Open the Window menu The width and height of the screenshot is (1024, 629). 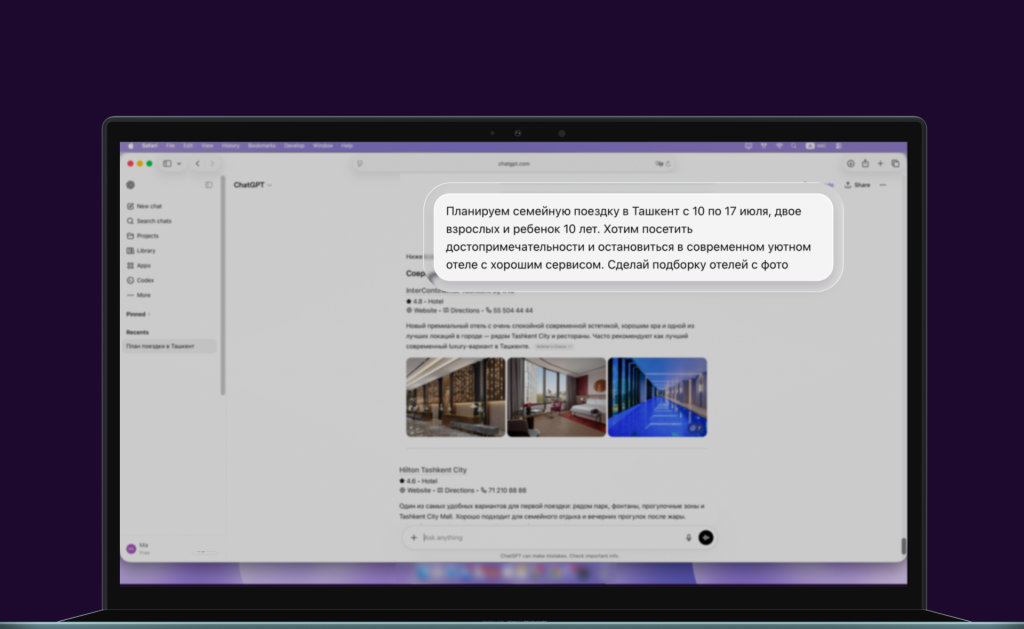click(323, 146)
